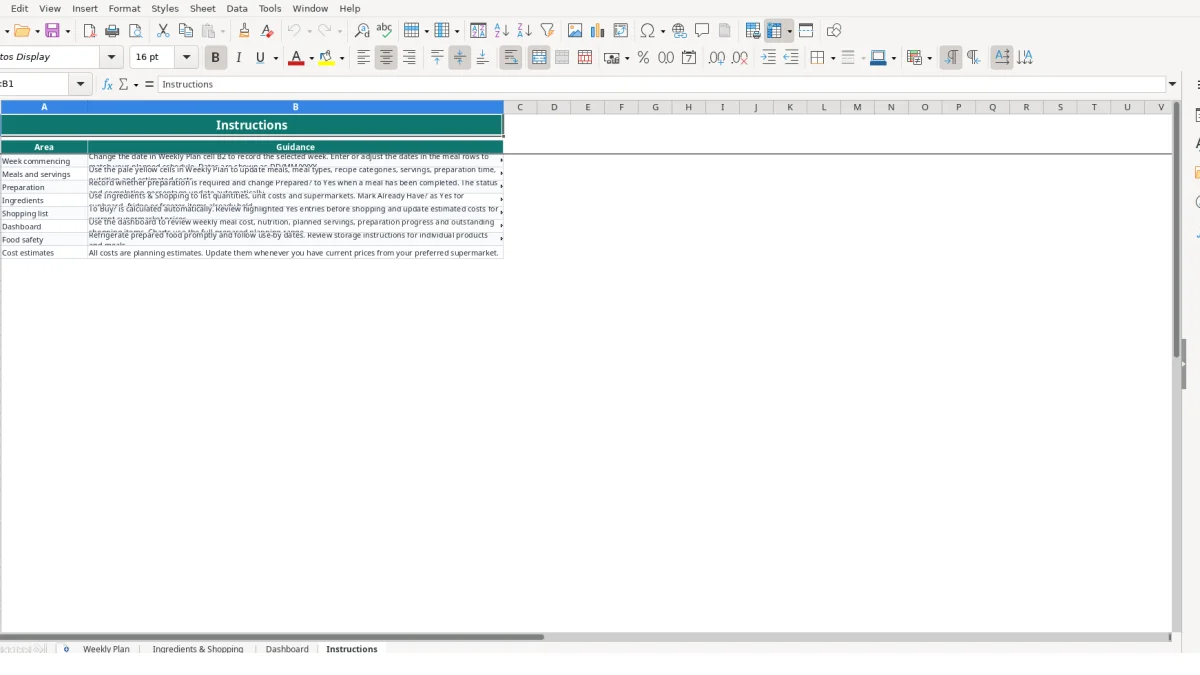1200x675 pixels.
Task: Switch to the Dashboard sheet tab
Action: 287,649
